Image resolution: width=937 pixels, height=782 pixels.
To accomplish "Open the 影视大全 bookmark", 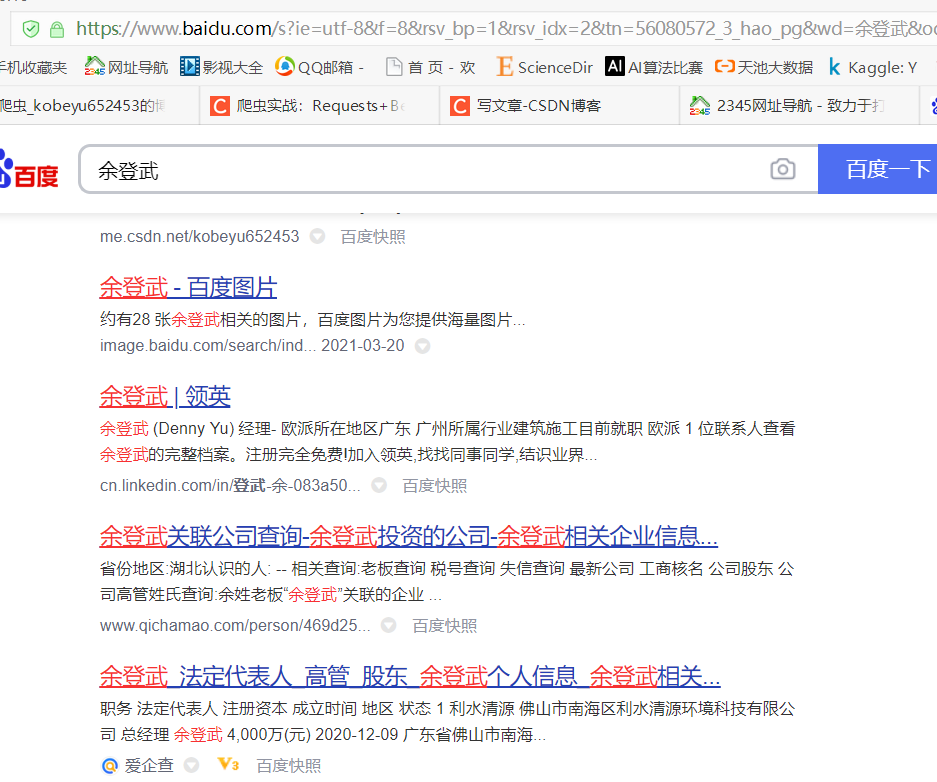I will [222, 67].
